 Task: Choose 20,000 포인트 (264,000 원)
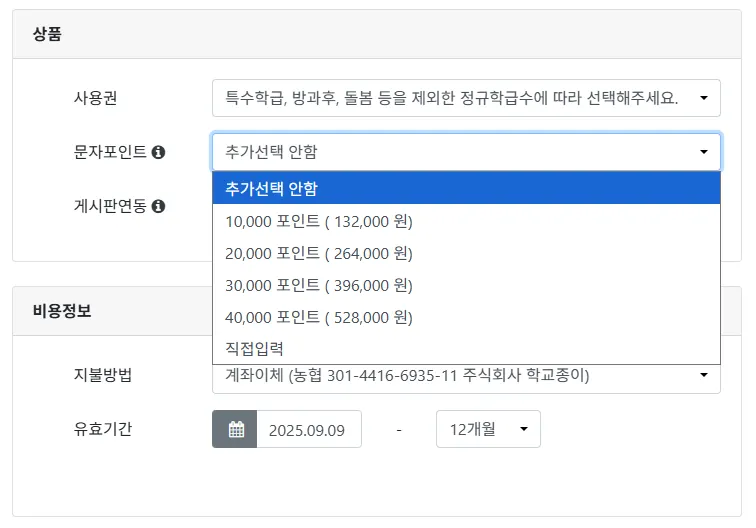pos(465,253)
